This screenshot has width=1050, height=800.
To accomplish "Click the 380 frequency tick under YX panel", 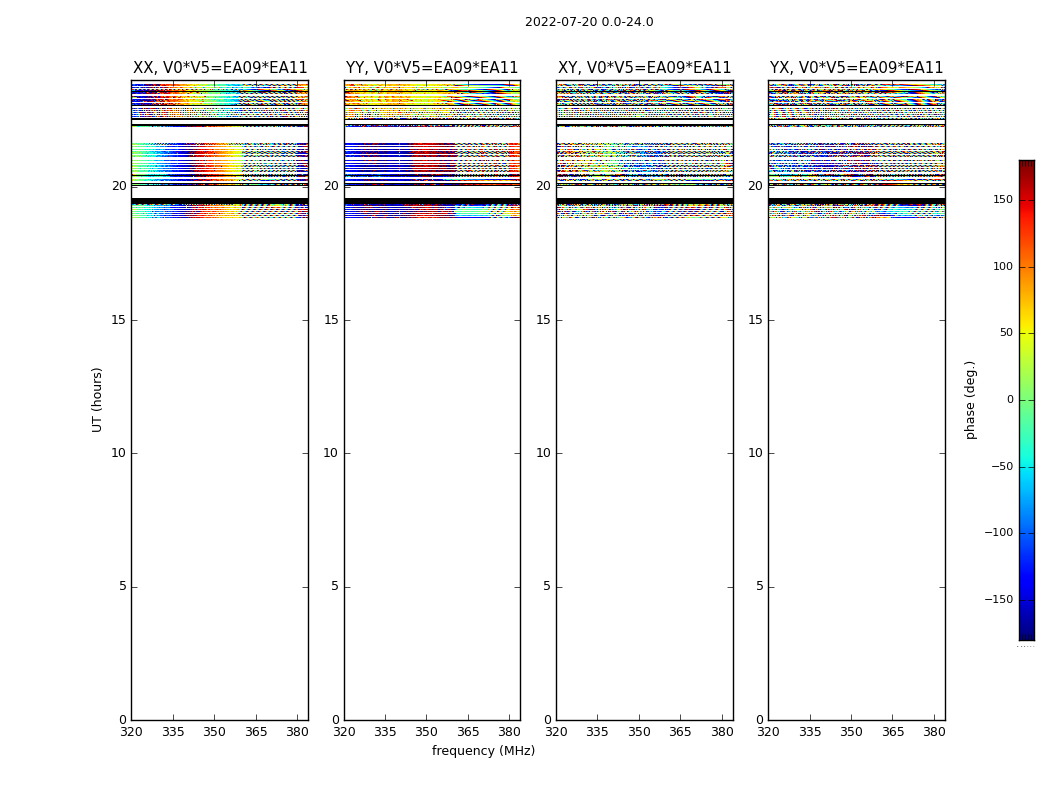I will tap(934, 732).
